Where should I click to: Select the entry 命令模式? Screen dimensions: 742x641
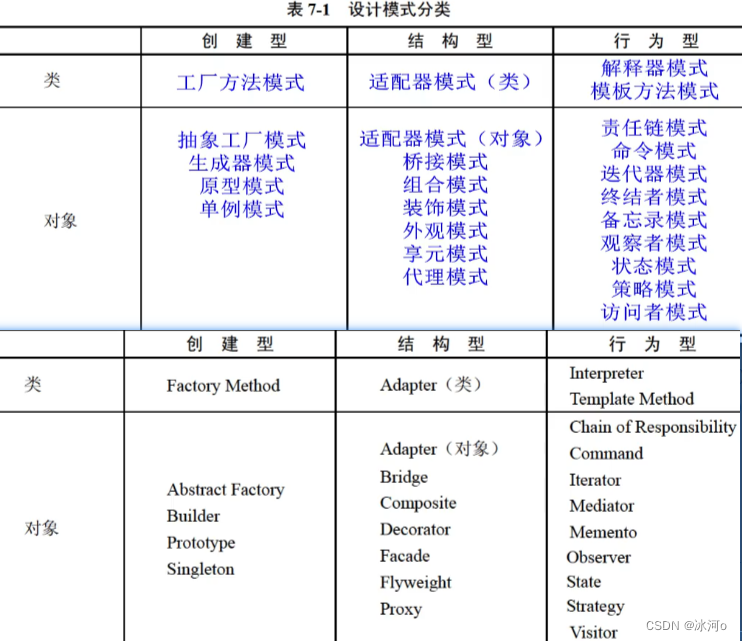(654, 151)
